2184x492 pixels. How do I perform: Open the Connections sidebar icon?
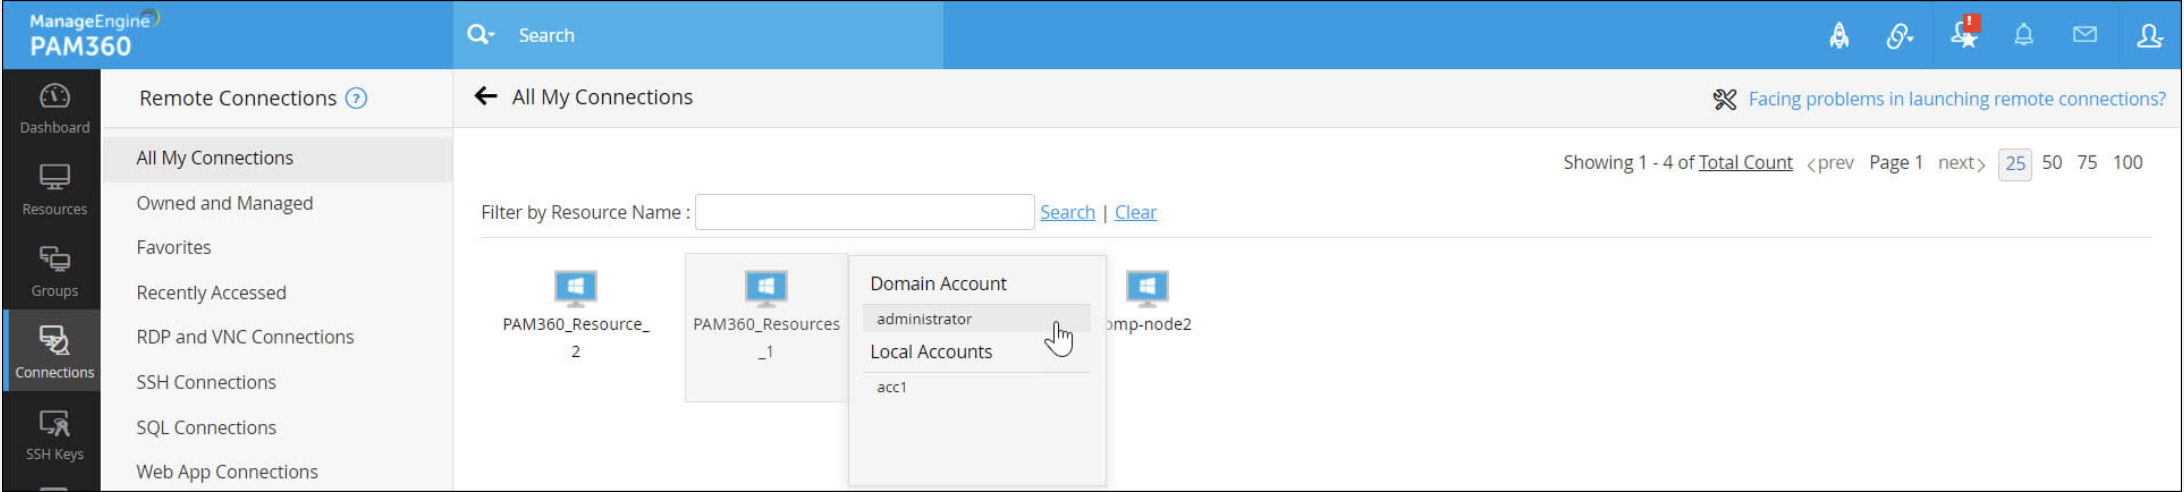[54, 352]
